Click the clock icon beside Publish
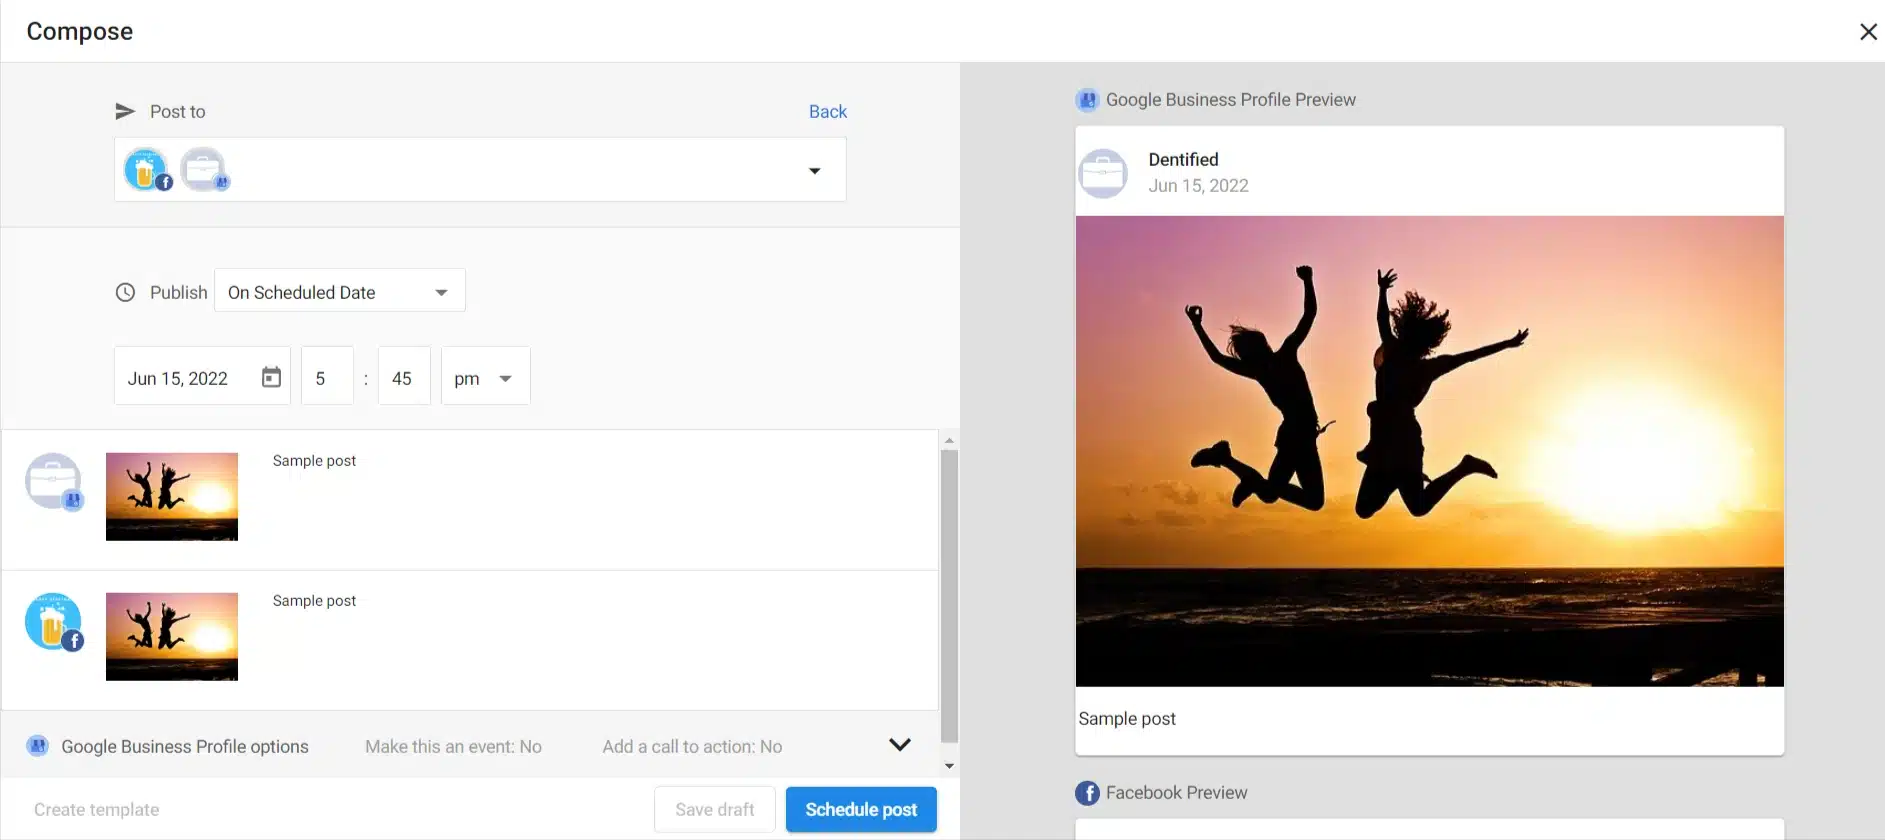1885x840 pixels. tap(125, 293)
